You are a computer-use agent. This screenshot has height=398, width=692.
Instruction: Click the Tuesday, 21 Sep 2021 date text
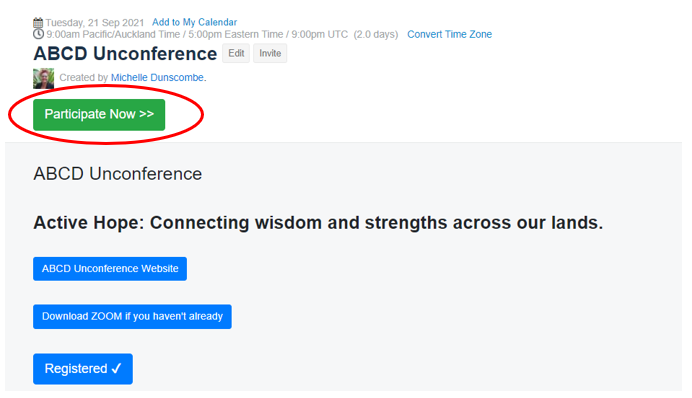(95, 23)
